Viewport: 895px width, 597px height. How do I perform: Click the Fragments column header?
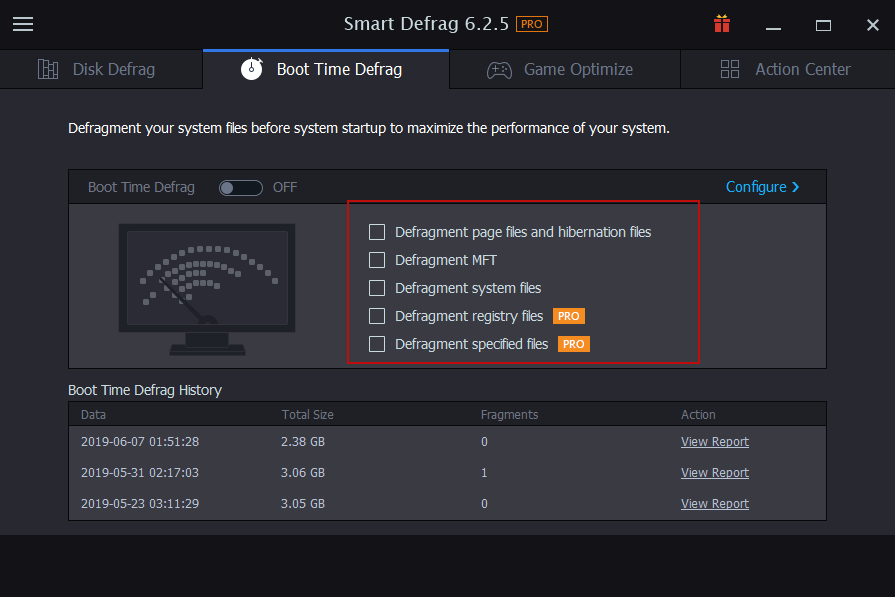[x=509, y=414]
